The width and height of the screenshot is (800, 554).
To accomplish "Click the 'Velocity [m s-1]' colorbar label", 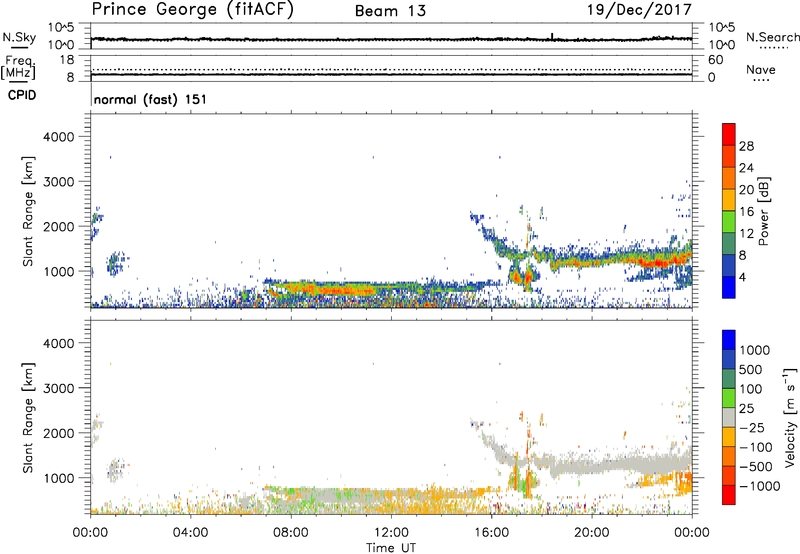I will 791,417.
